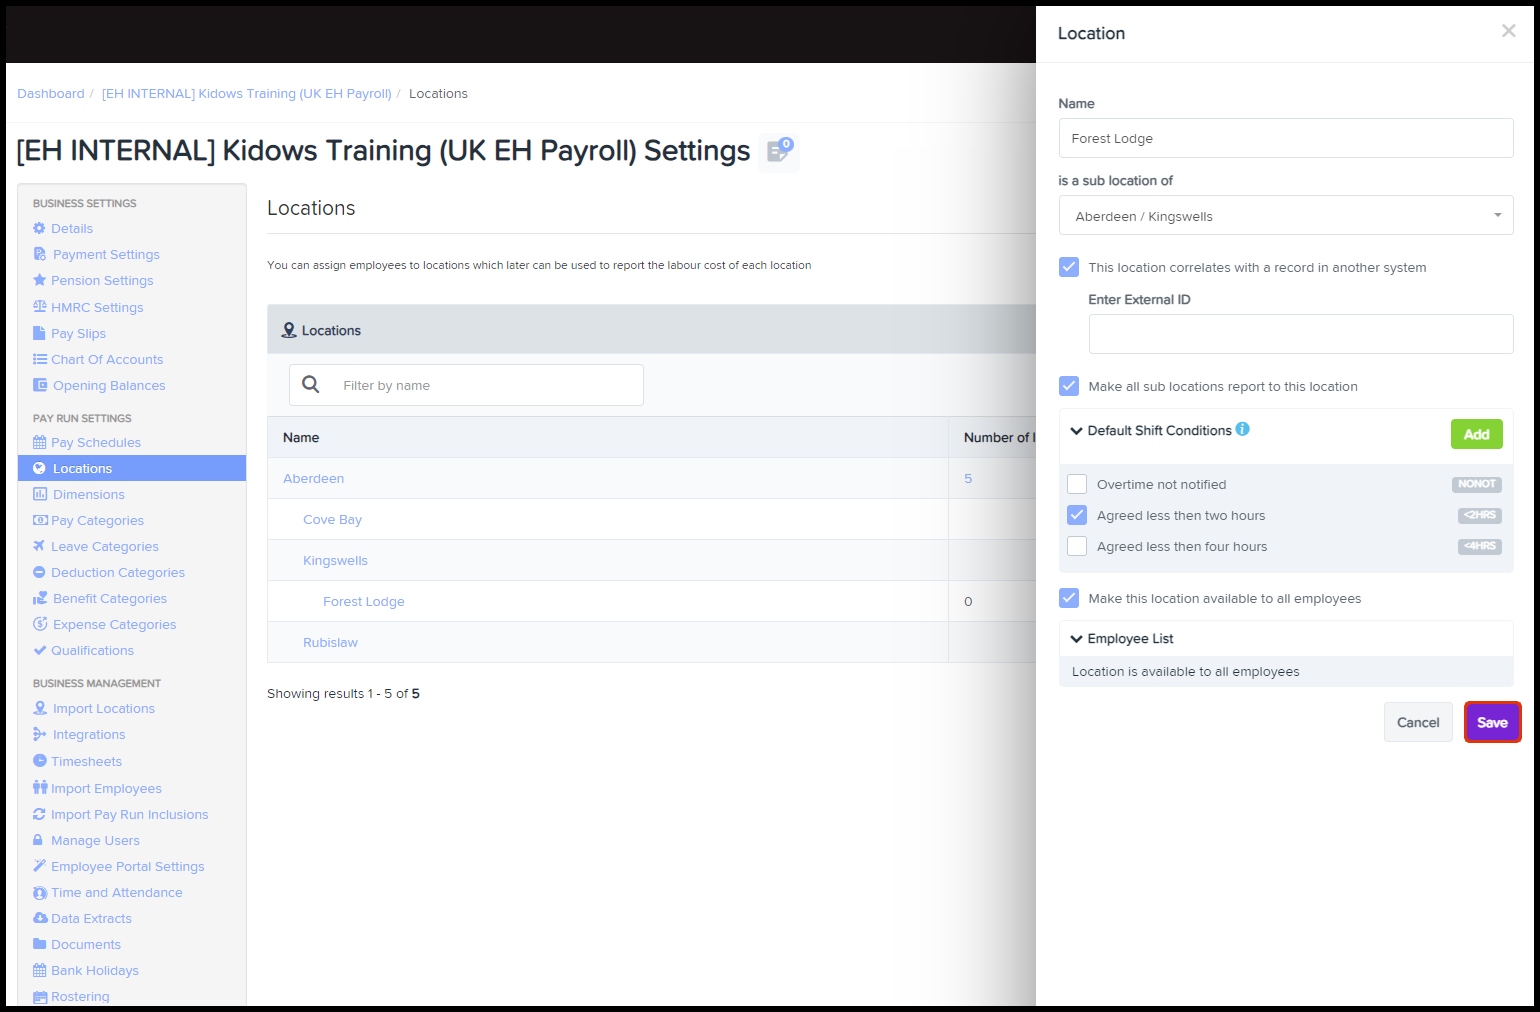The image size is (1540, 1012).
Task: Click the <2HRS condition tag
Action: (1479, 515)
